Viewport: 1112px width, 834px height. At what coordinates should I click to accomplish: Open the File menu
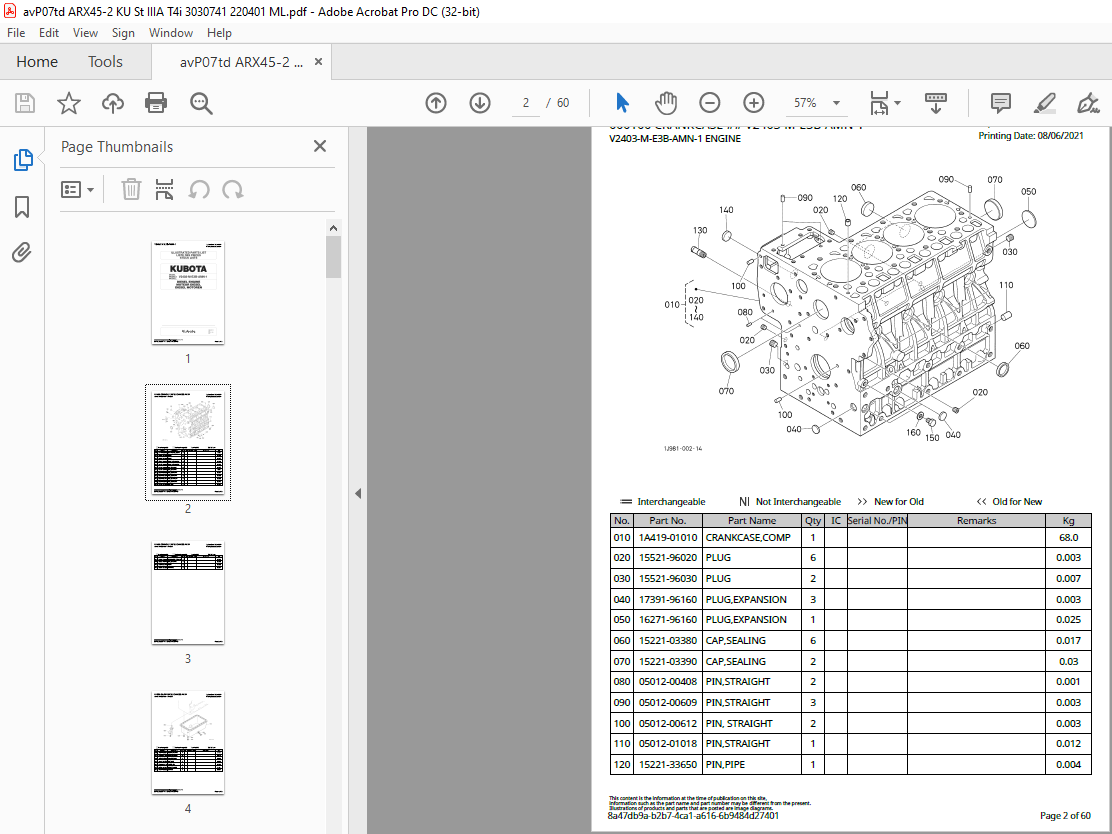point(16,33)
